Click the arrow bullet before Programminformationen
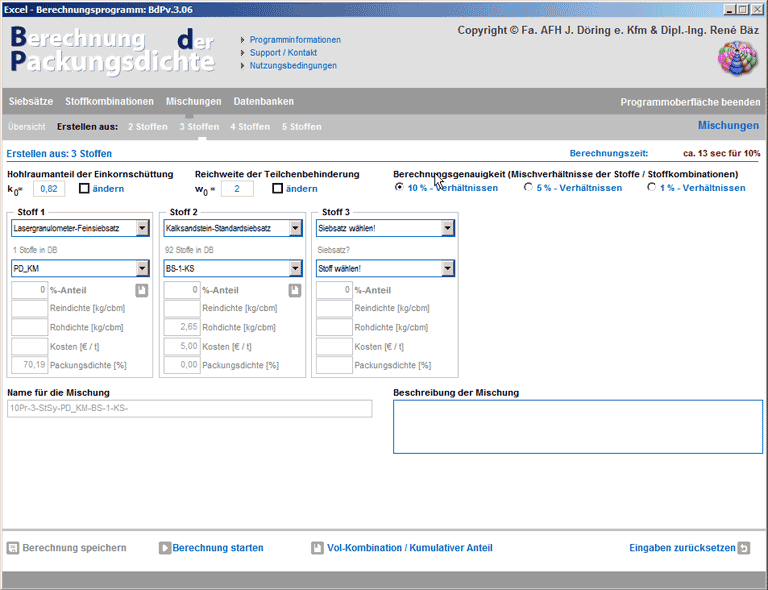The image size is (768, 590). point(242,40)
